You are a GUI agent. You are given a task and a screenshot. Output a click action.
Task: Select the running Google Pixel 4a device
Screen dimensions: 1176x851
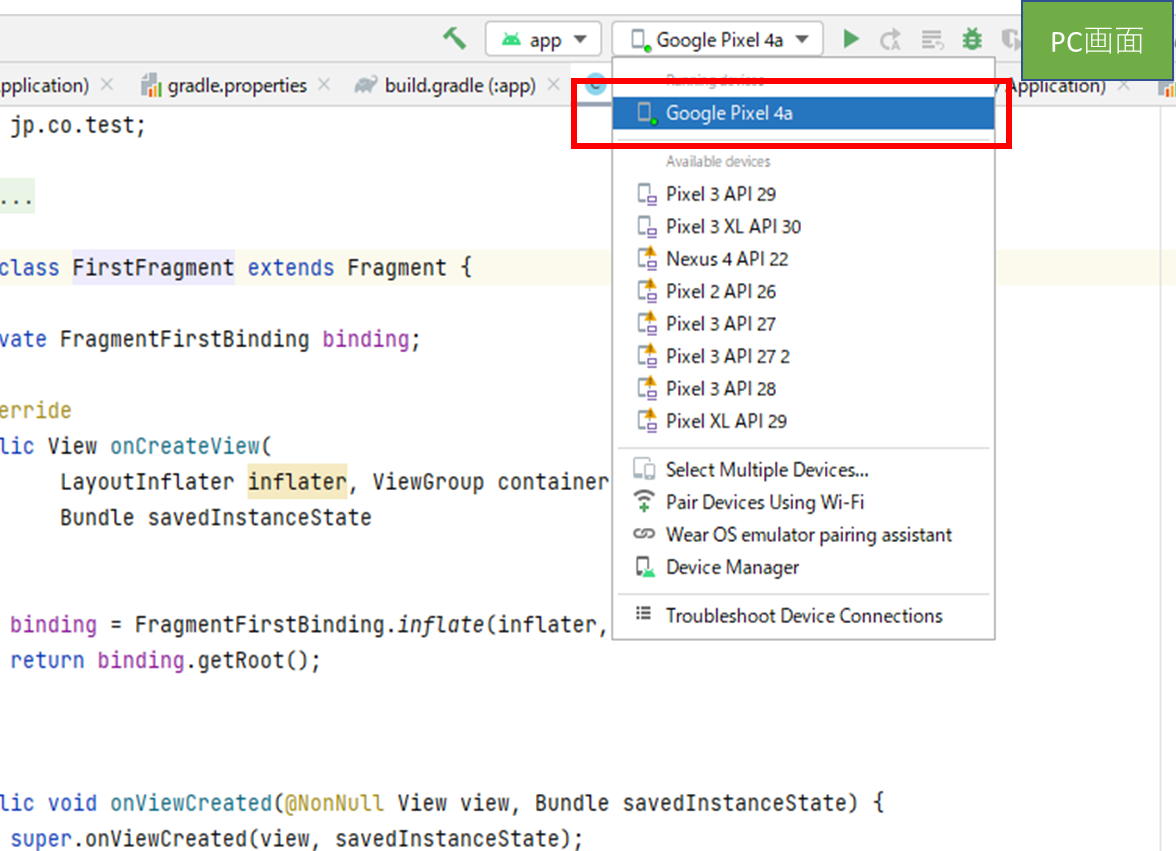(x=803, y=113)
